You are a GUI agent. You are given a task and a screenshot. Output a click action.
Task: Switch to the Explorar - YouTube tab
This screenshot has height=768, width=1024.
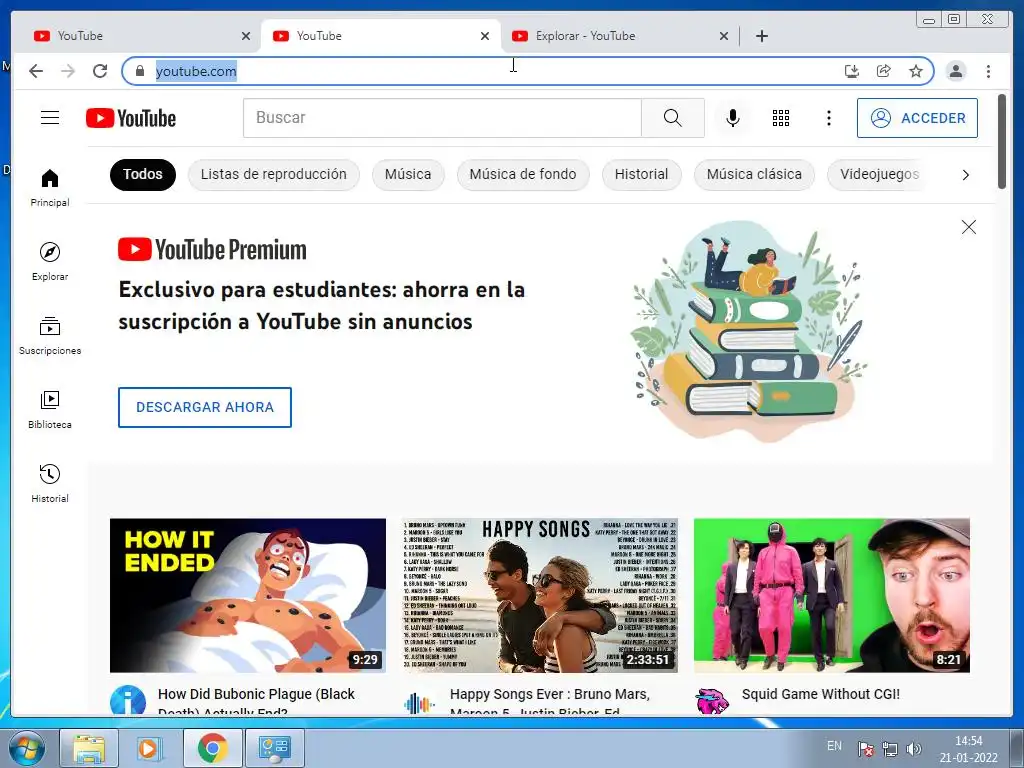tap(613, 36)
